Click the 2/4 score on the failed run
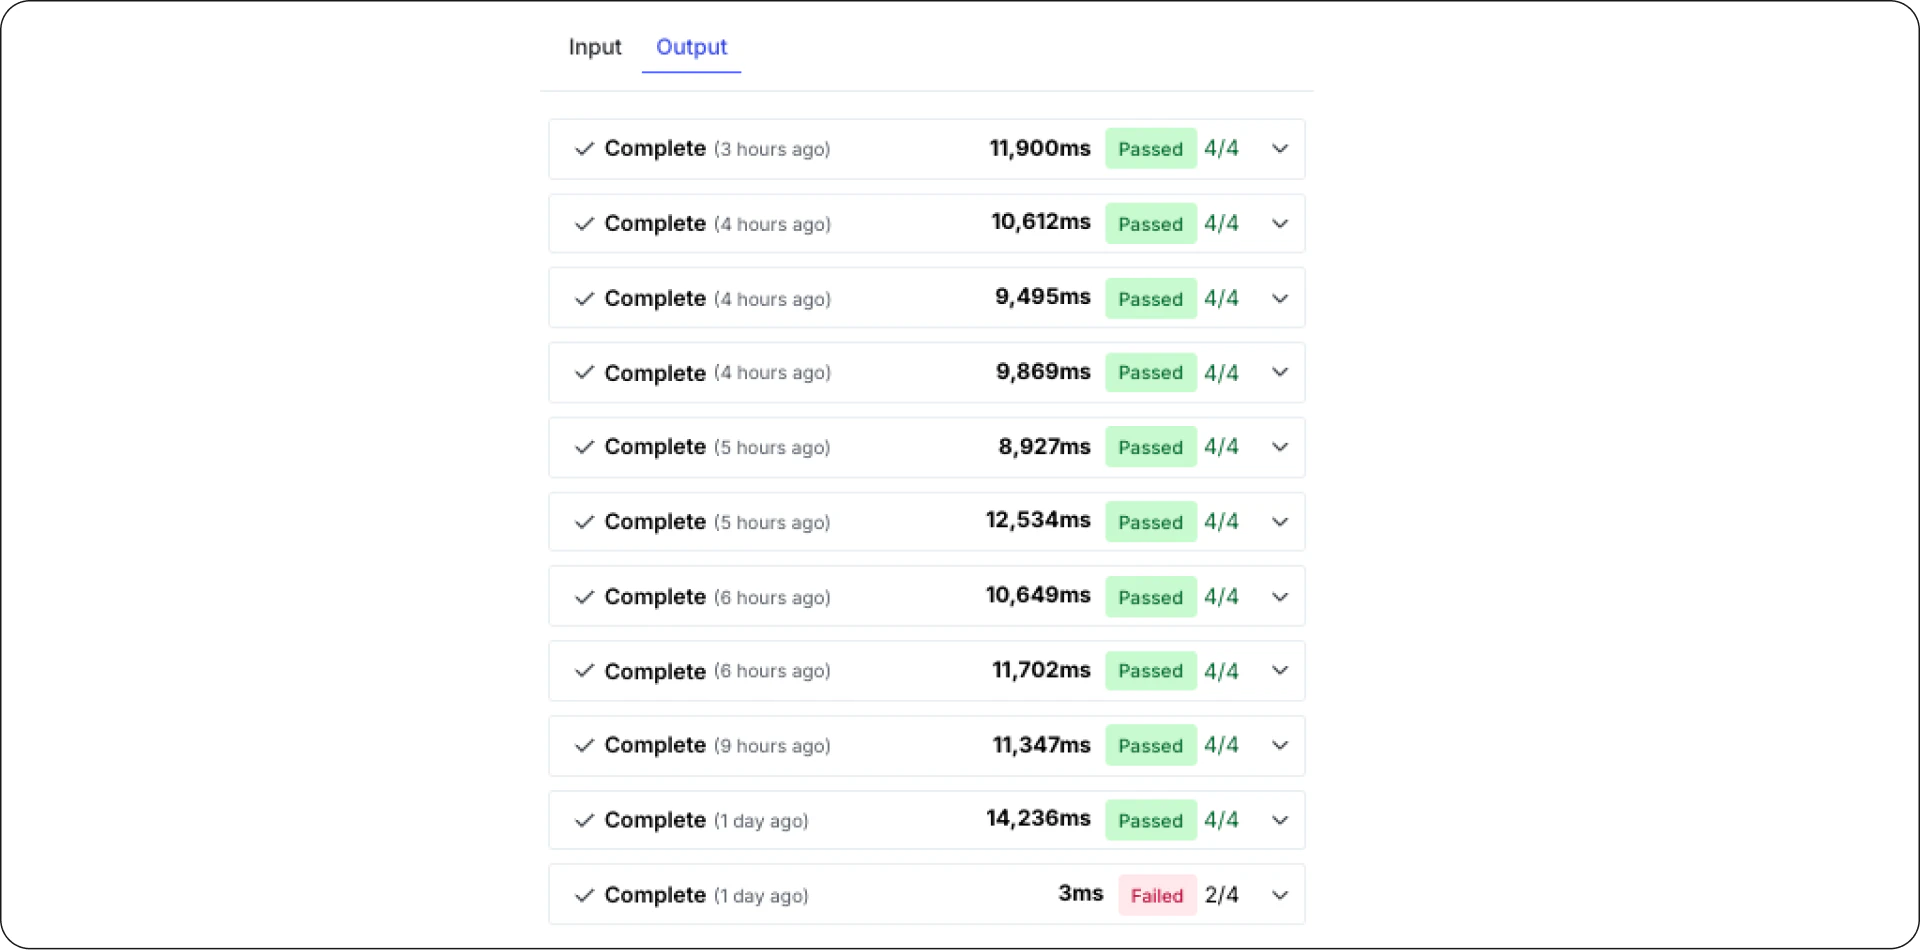1920x950 pixels. point(1221,895)
